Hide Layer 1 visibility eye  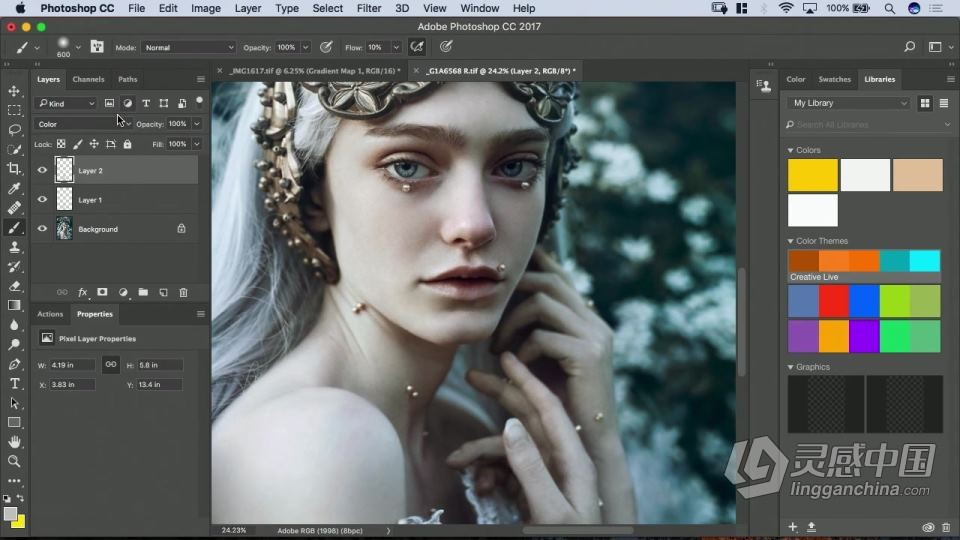point(42,200)
